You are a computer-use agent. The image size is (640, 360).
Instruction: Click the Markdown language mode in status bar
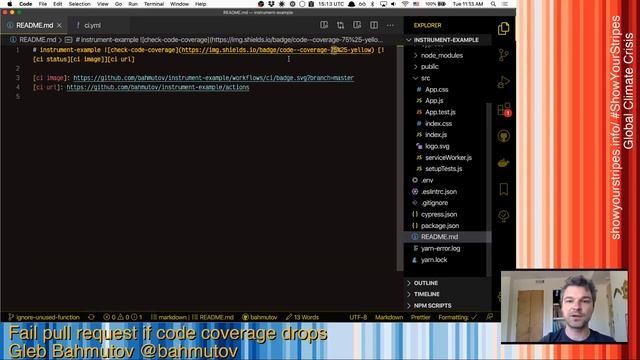389,317
